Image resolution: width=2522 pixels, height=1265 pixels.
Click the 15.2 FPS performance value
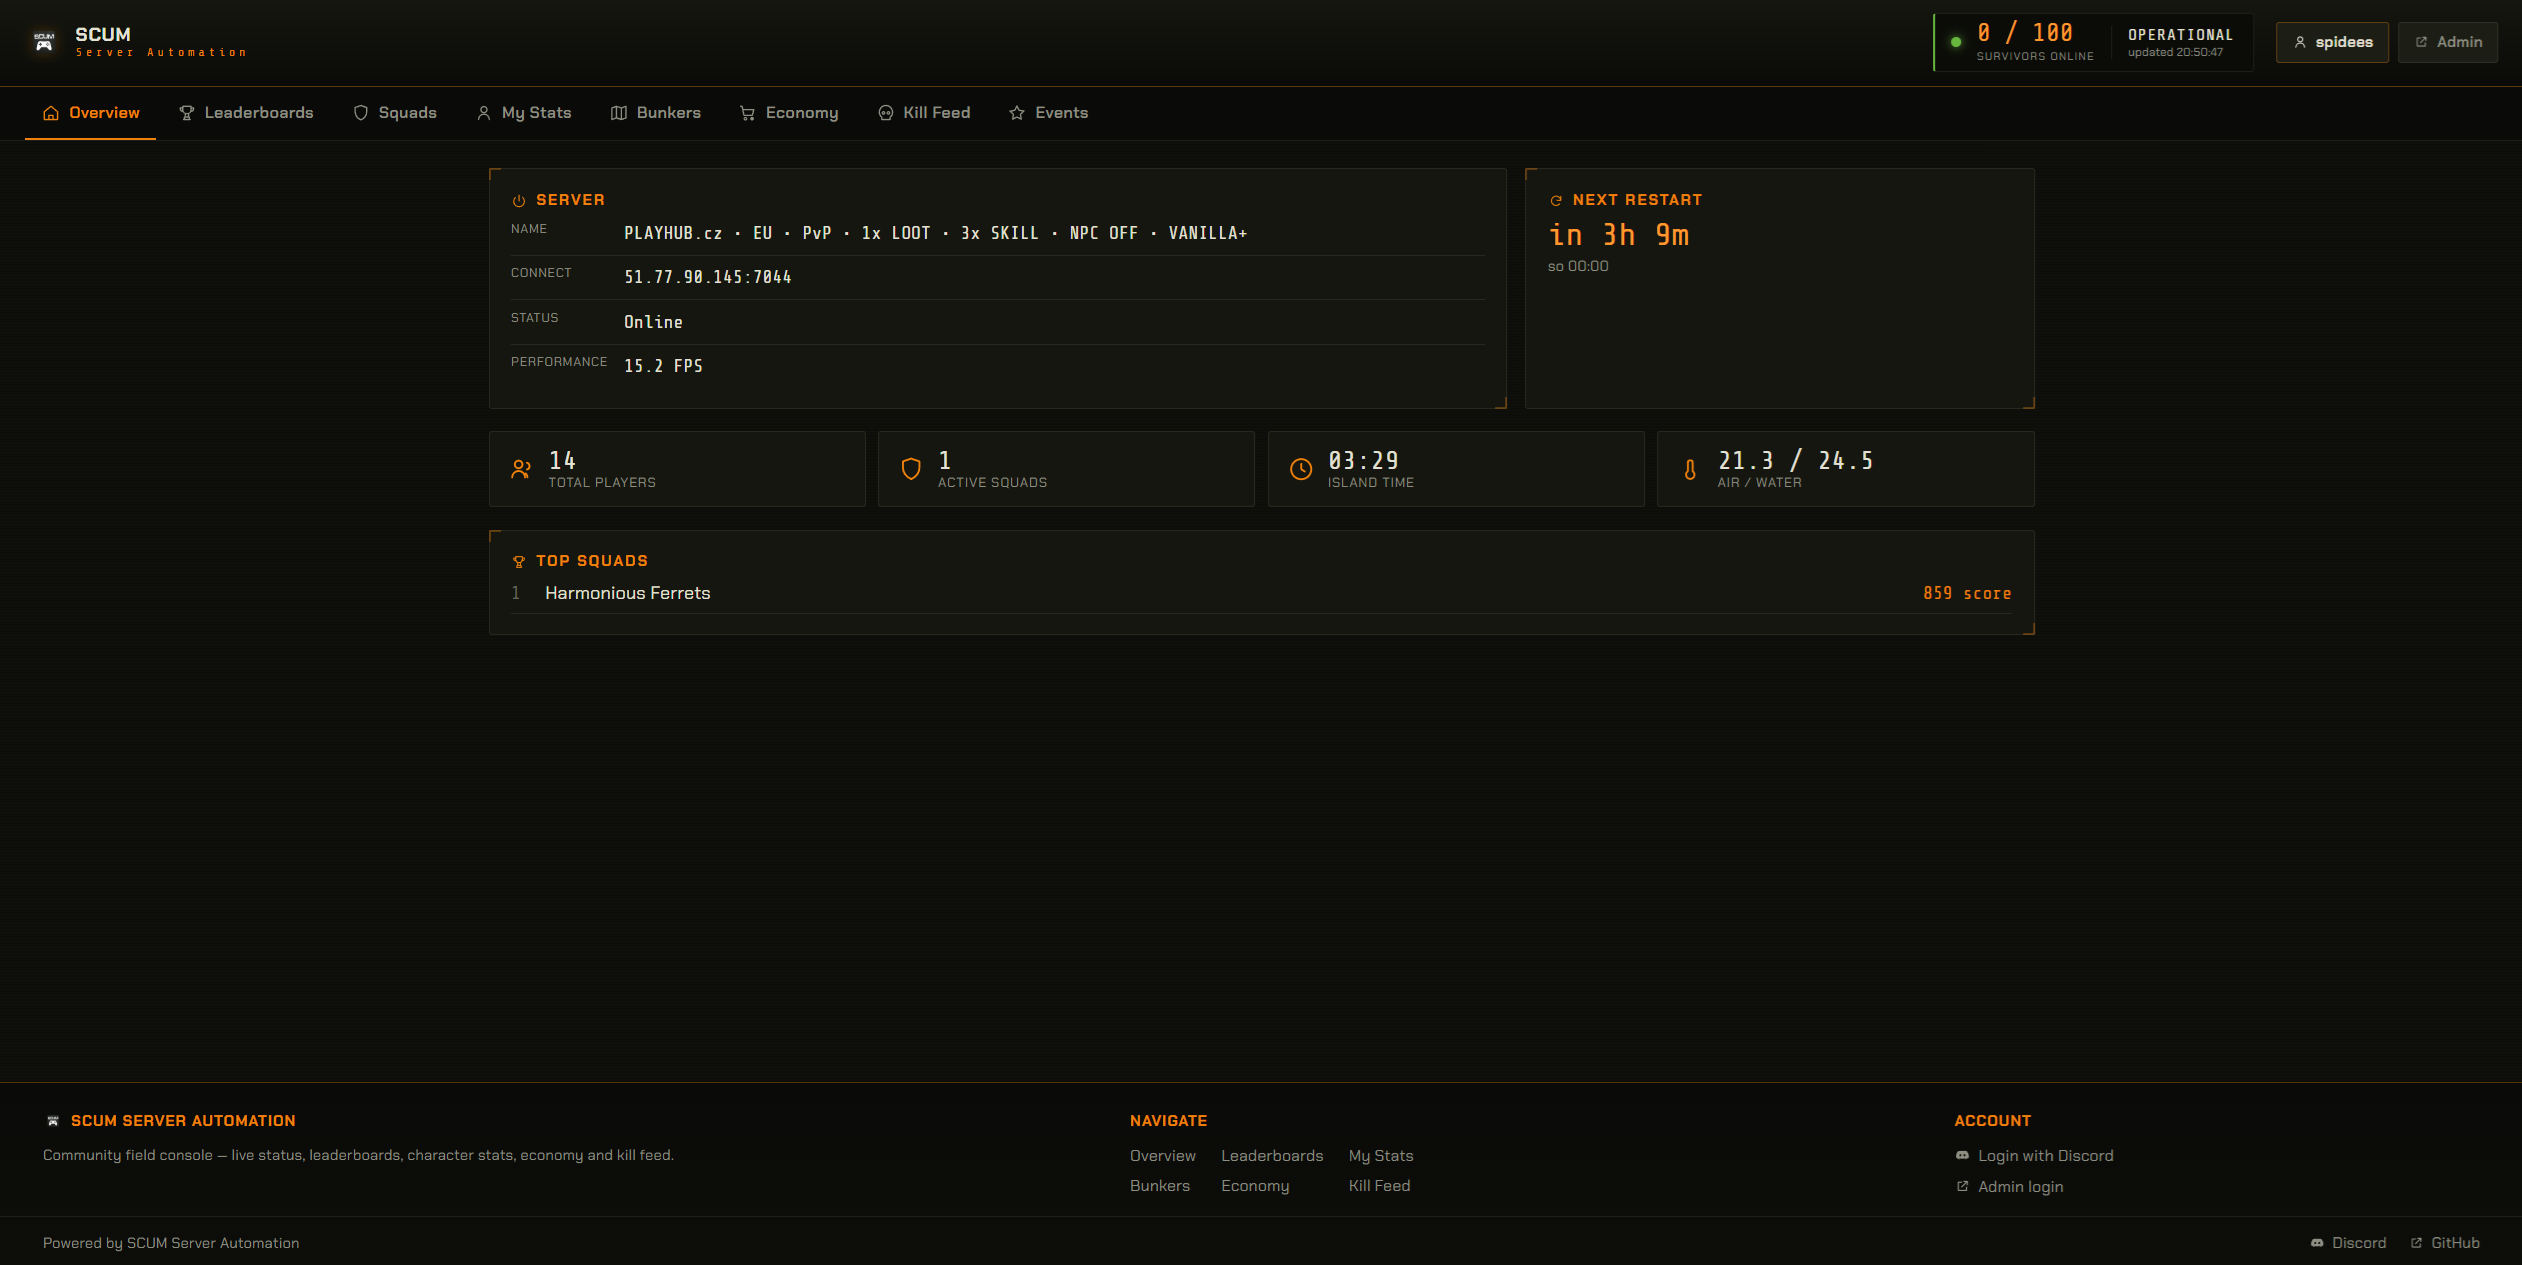pyautogui.click(x=663, y=366)
